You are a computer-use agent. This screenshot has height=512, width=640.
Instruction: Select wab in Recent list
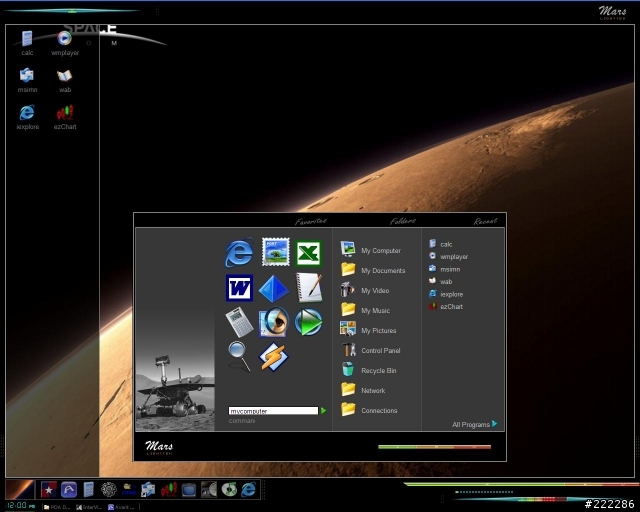tap(440, 281)
